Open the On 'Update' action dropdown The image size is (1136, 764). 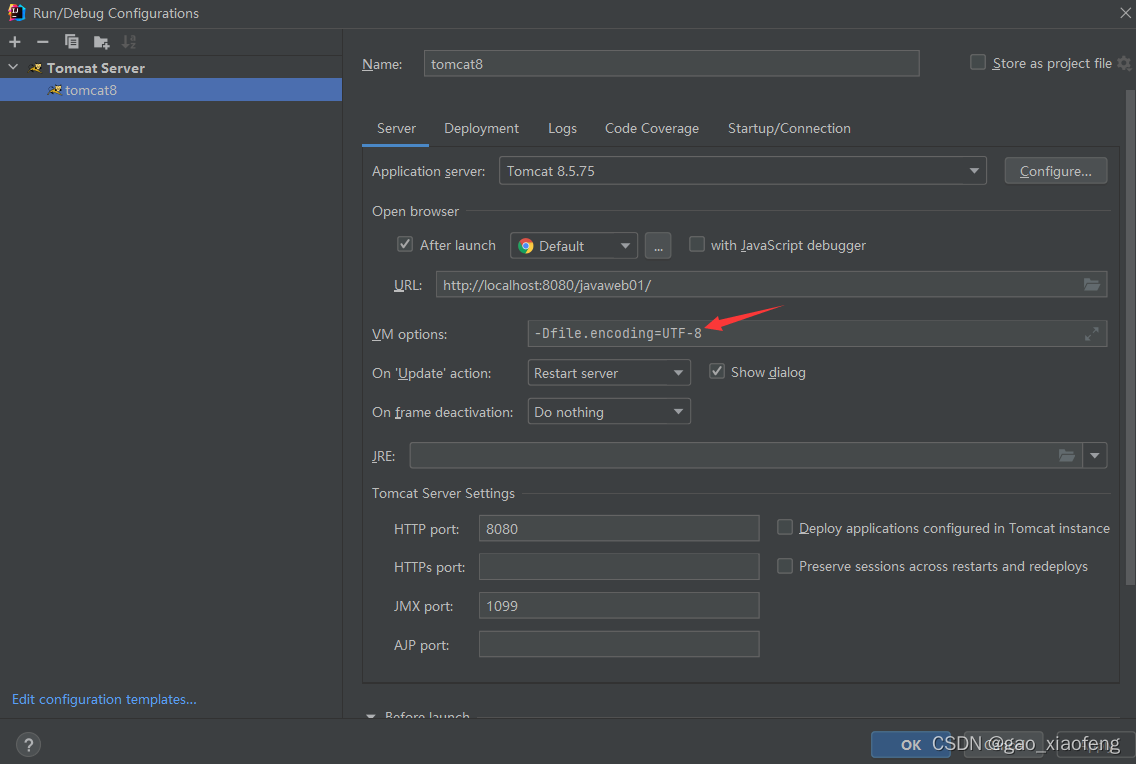coord(609,373)
